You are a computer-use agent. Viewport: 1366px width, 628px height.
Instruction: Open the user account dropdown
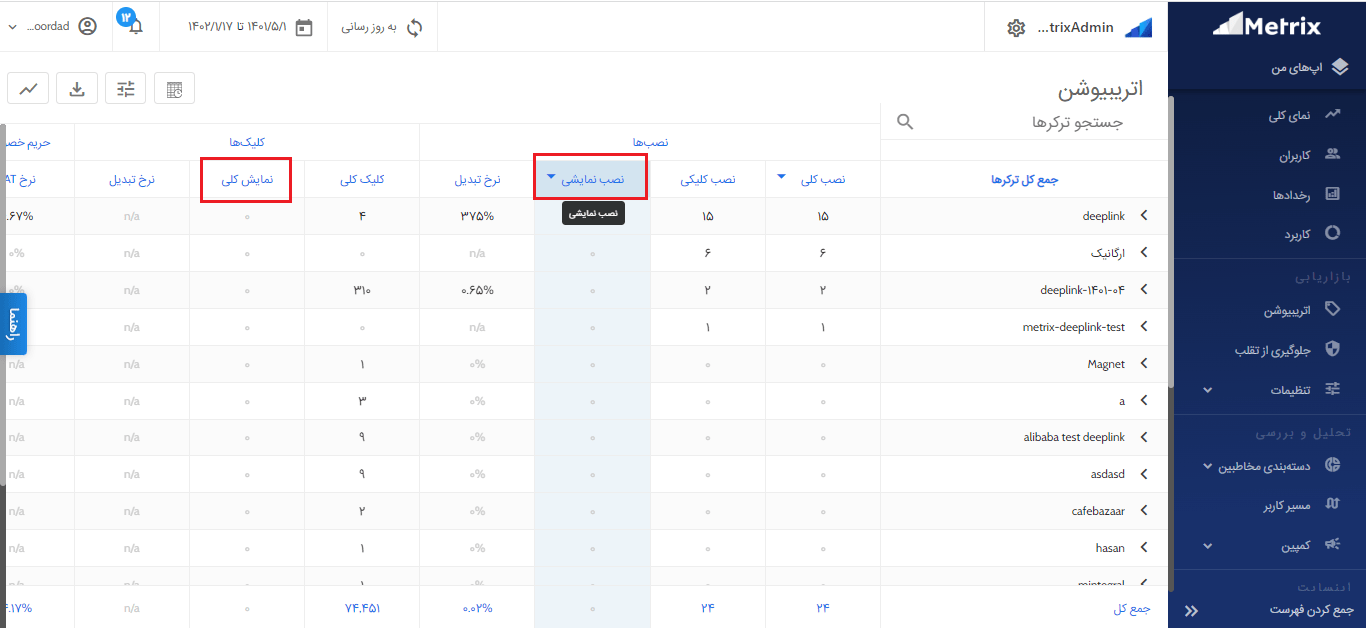click(50, 27)
